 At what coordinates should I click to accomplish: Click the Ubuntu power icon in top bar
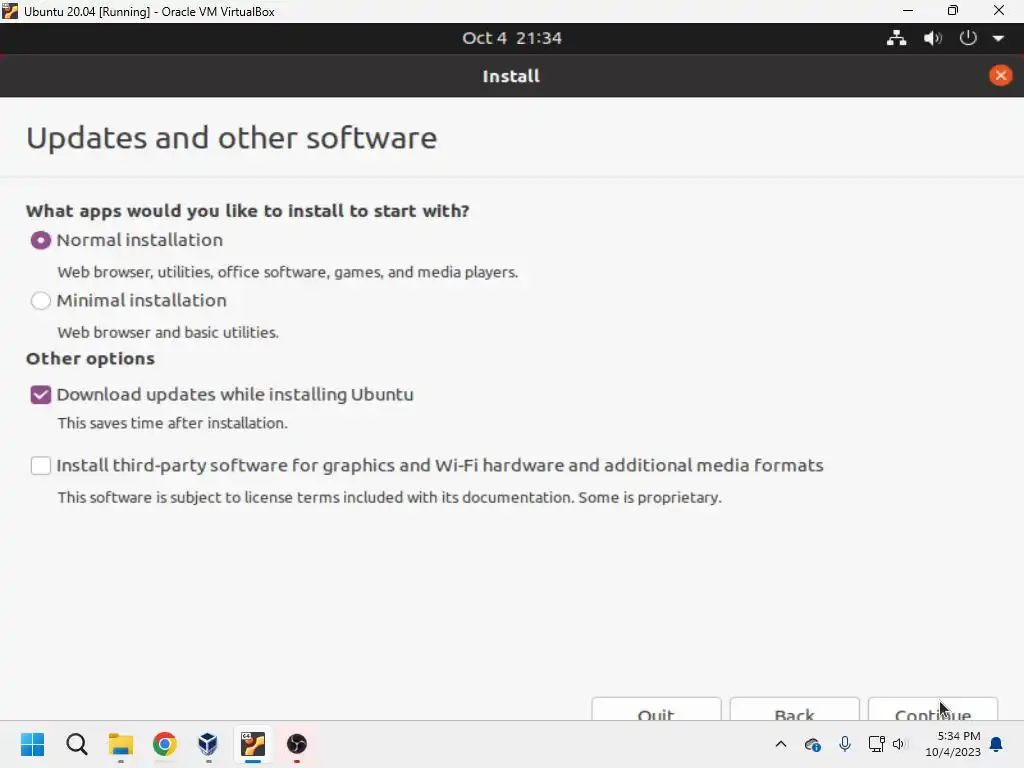click(968, 38)
